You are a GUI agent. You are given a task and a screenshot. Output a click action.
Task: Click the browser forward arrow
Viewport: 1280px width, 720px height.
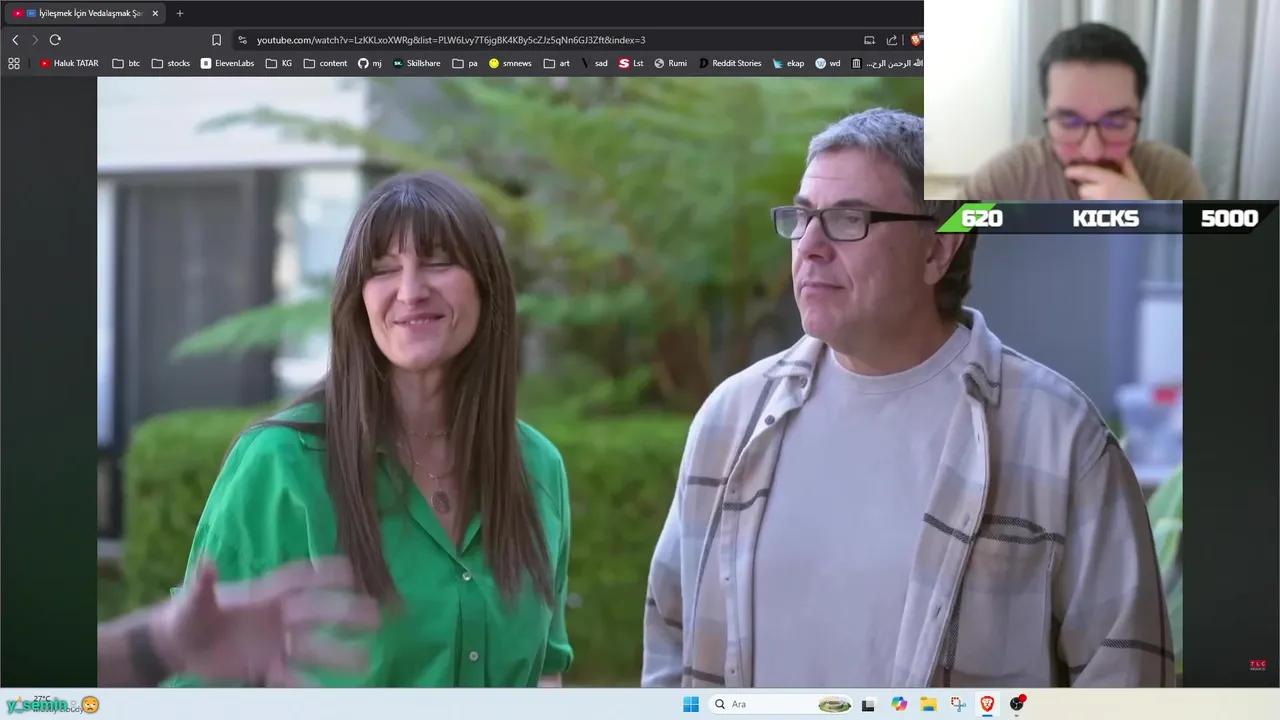point(35,40)
